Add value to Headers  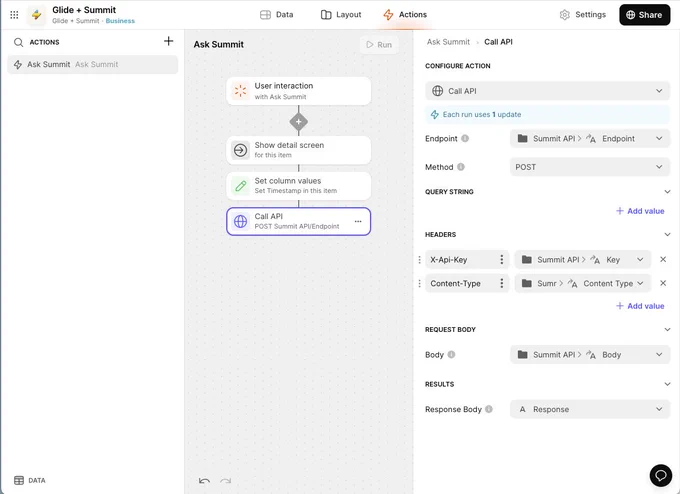pyautogui.click(x=640, y=306)
